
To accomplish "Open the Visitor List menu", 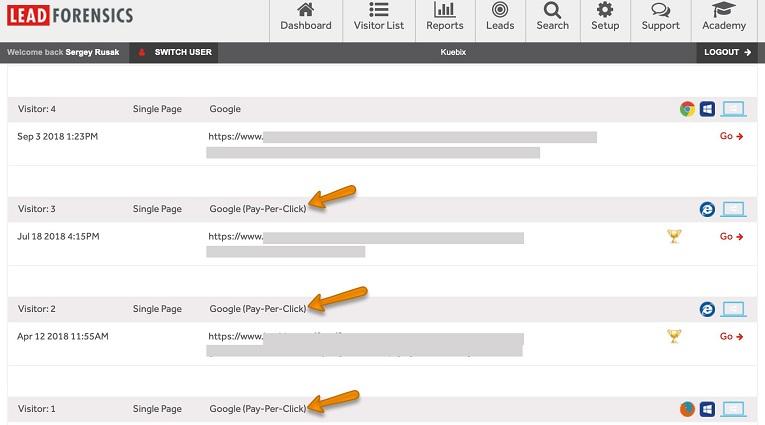I will click(x=379, y=18).
